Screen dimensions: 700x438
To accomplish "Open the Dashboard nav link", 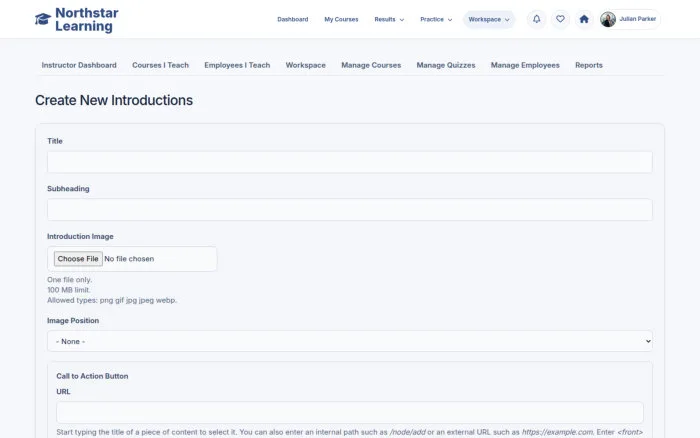I will [292, 19].
